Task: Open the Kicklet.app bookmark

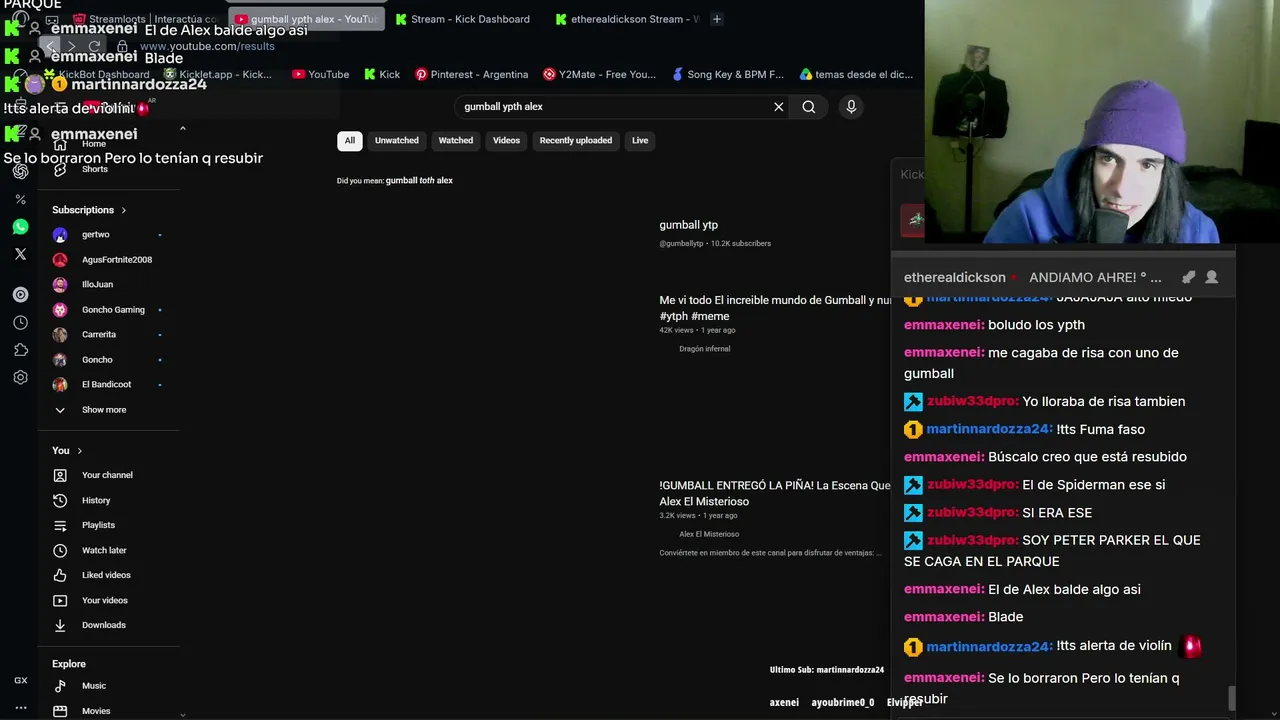Action: 217,74
